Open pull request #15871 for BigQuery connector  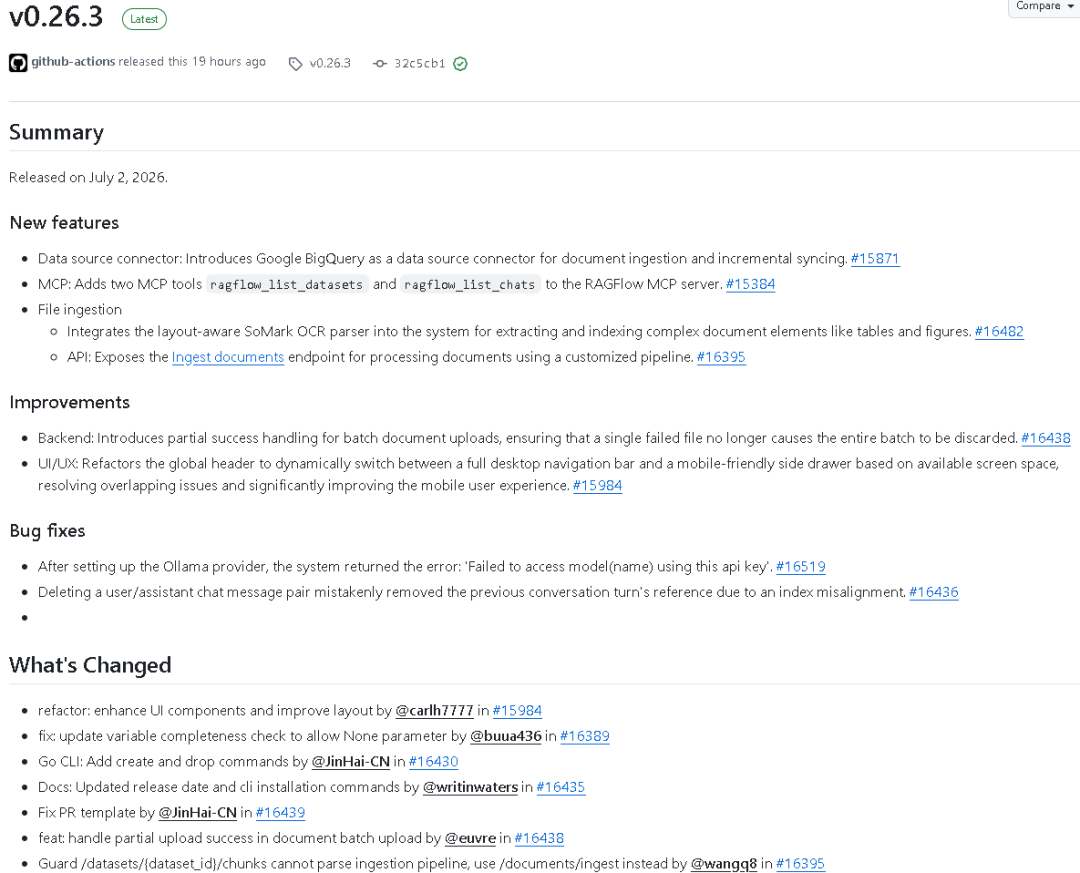tap(875, 258)
